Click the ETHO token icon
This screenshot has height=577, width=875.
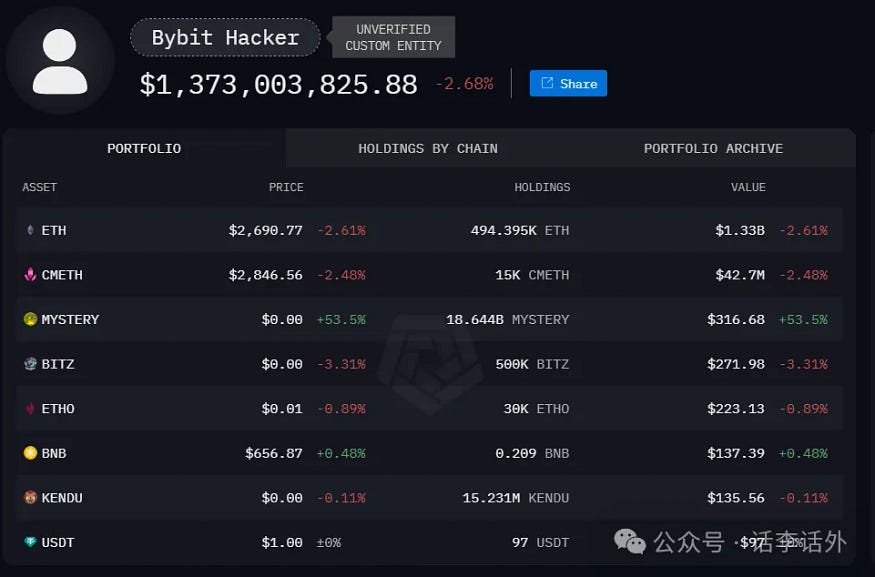30,408
